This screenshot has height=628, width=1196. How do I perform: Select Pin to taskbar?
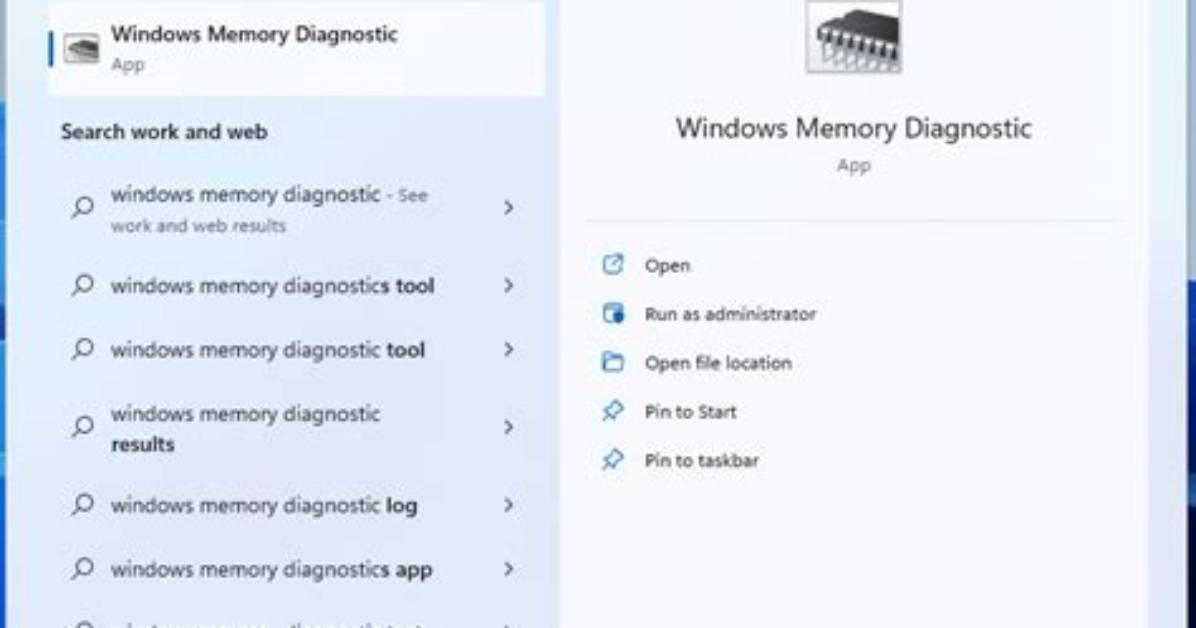point(701,460)
